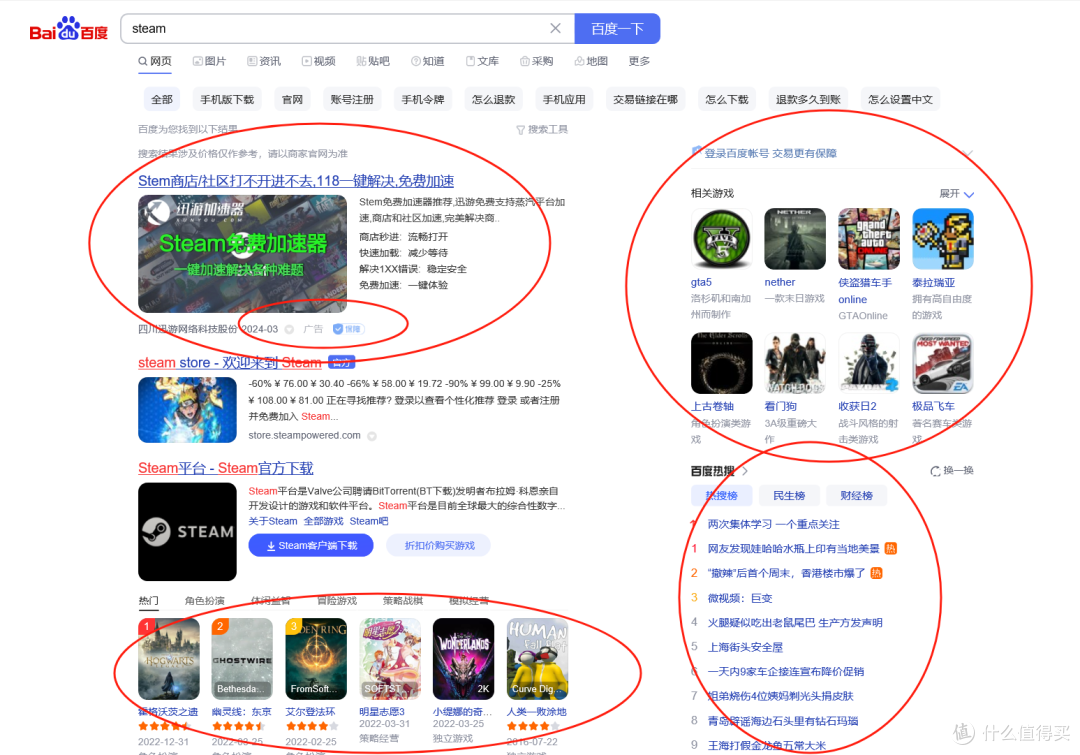1080x755 pixels.
Task: Open the 资讯 tab
Action: [x=264, y=61]
